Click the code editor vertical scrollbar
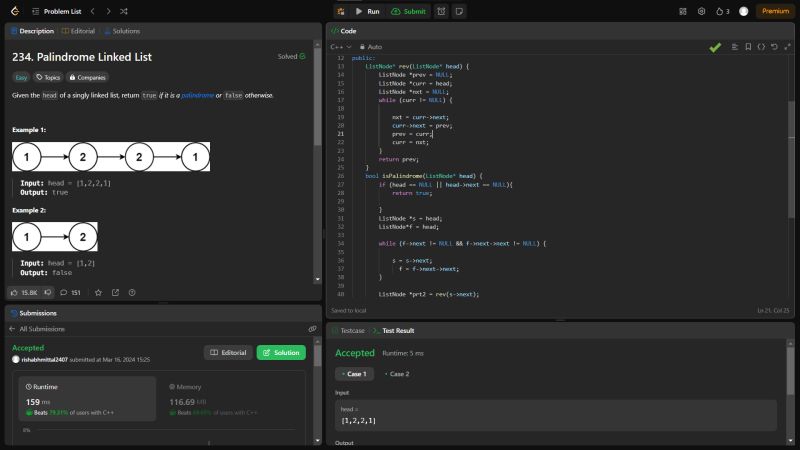This screenshot has height=450, width=800. point(791,159)
